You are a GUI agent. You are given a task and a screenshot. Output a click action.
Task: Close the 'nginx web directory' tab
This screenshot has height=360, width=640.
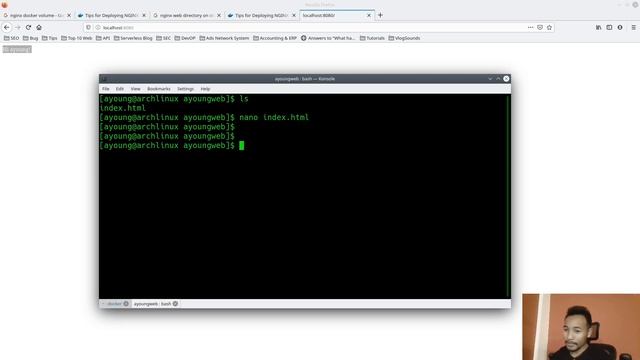[x=219, y=15]
